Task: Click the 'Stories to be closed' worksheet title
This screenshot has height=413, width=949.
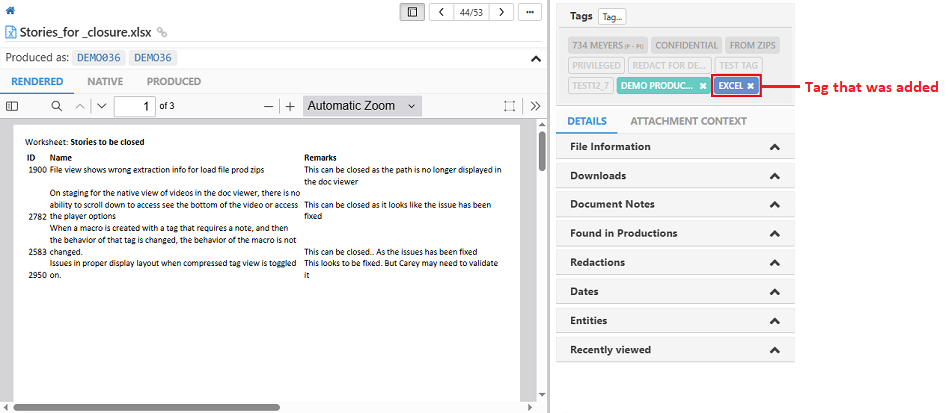Action: pyautogui.click(x=107, y=143)
